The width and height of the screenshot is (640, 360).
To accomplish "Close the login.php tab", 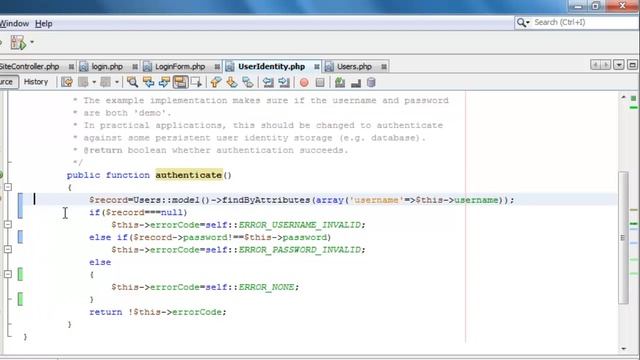I will tap(135, 67).
